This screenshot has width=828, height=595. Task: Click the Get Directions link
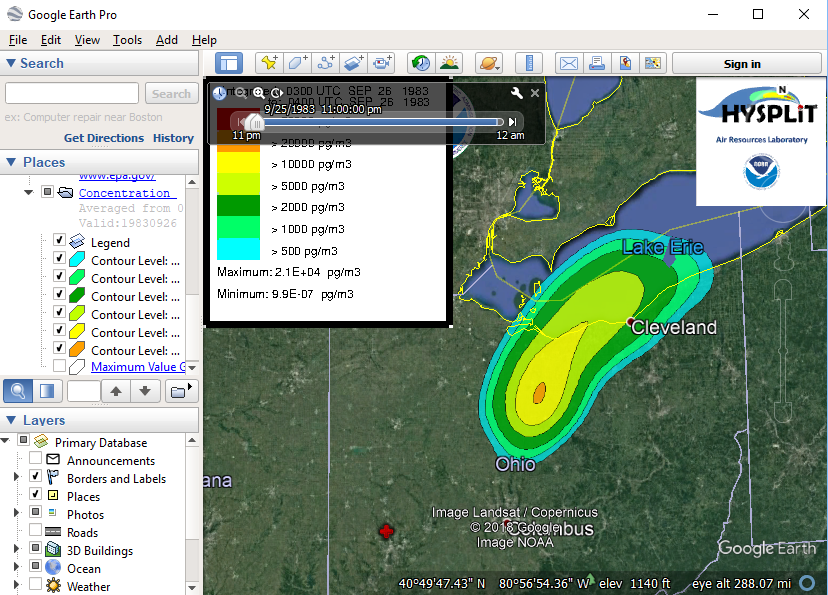104,138
